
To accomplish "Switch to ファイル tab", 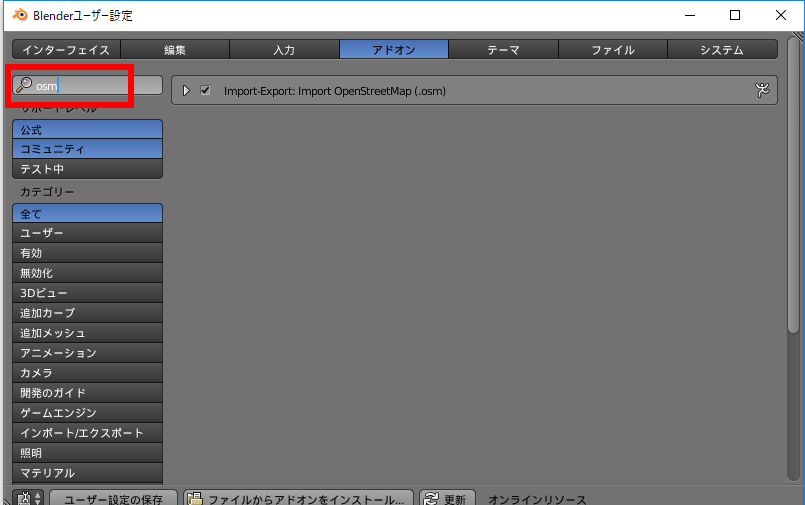I will pyautogui.click(x=613, y=50).
